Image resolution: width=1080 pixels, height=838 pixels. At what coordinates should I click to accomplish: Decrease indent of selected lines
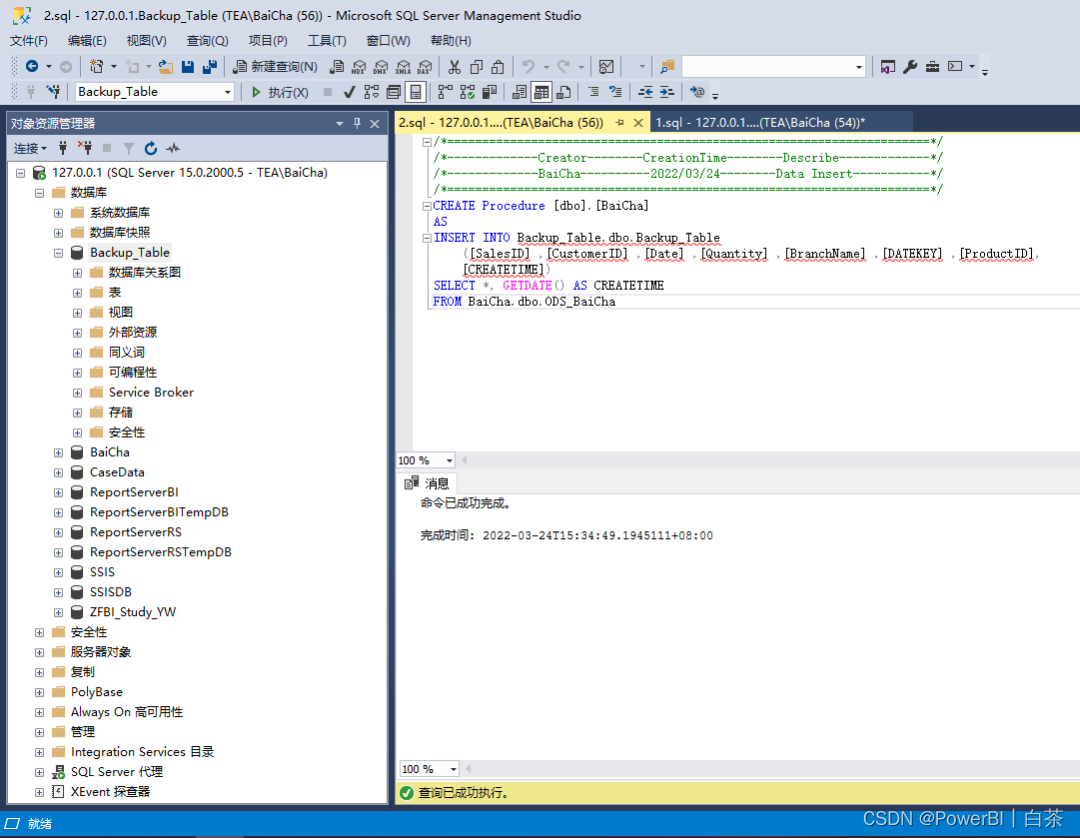(x=645, y=92)
